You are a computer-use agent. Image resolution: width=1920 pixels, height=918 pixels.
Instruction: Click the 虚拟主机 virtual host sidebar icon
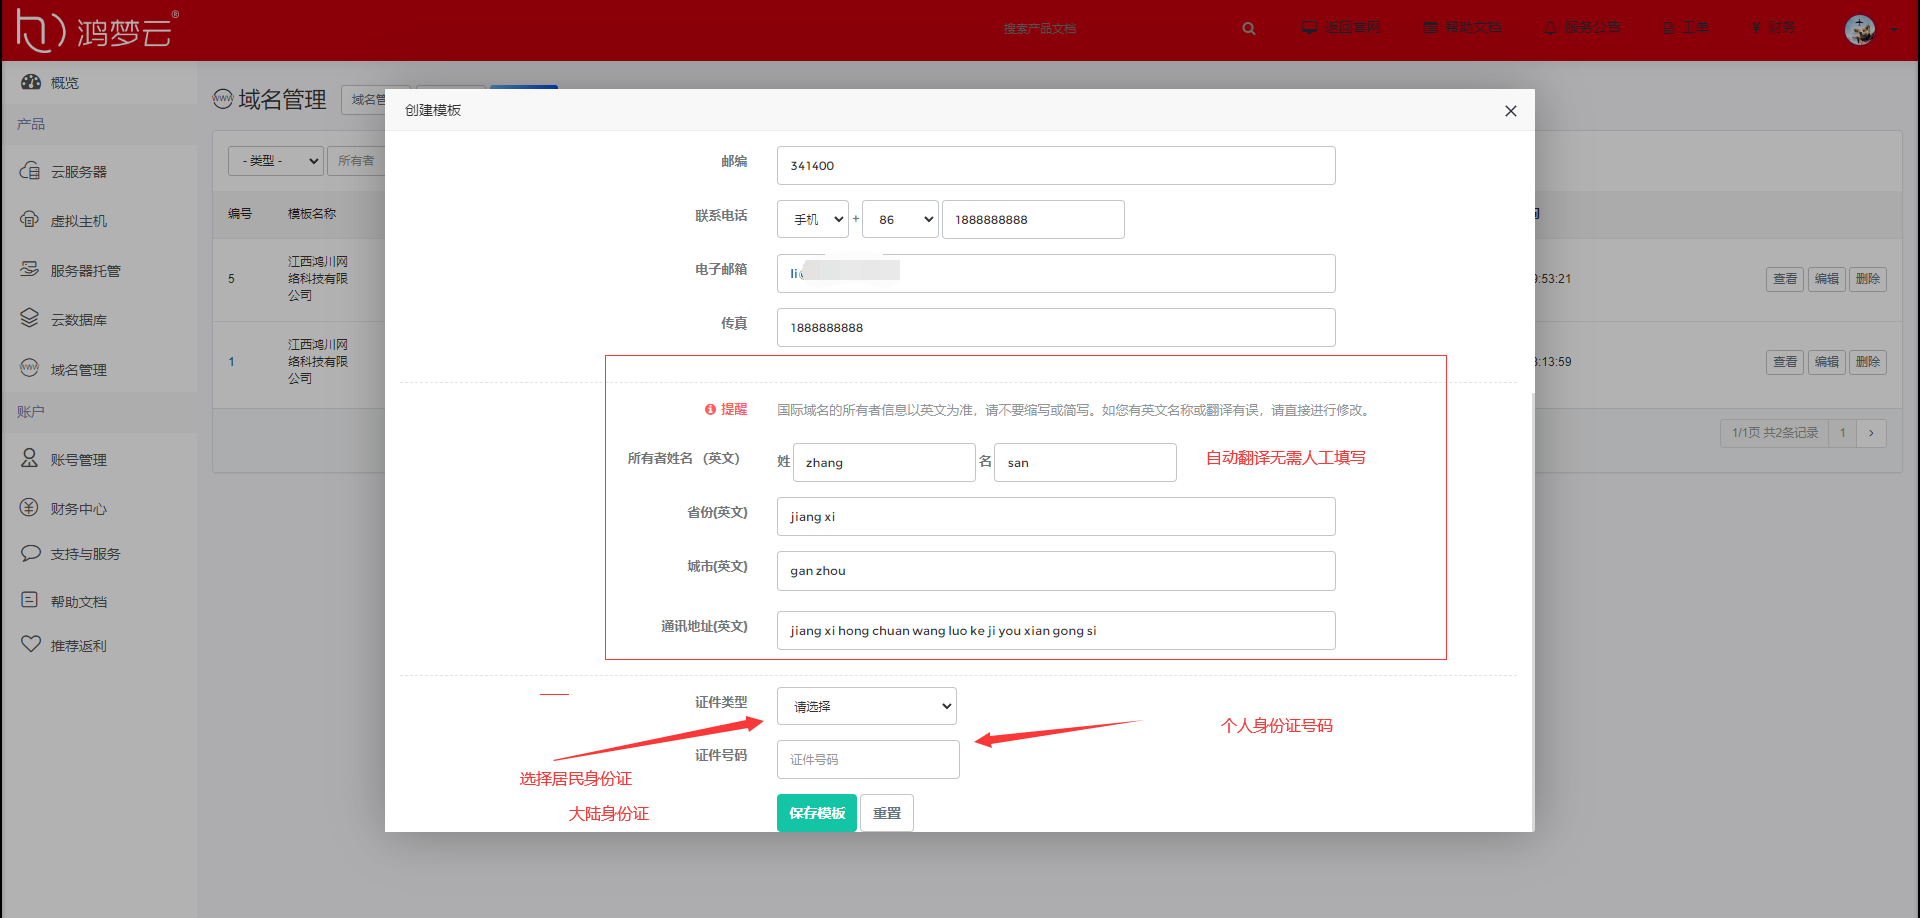[30, 220]
